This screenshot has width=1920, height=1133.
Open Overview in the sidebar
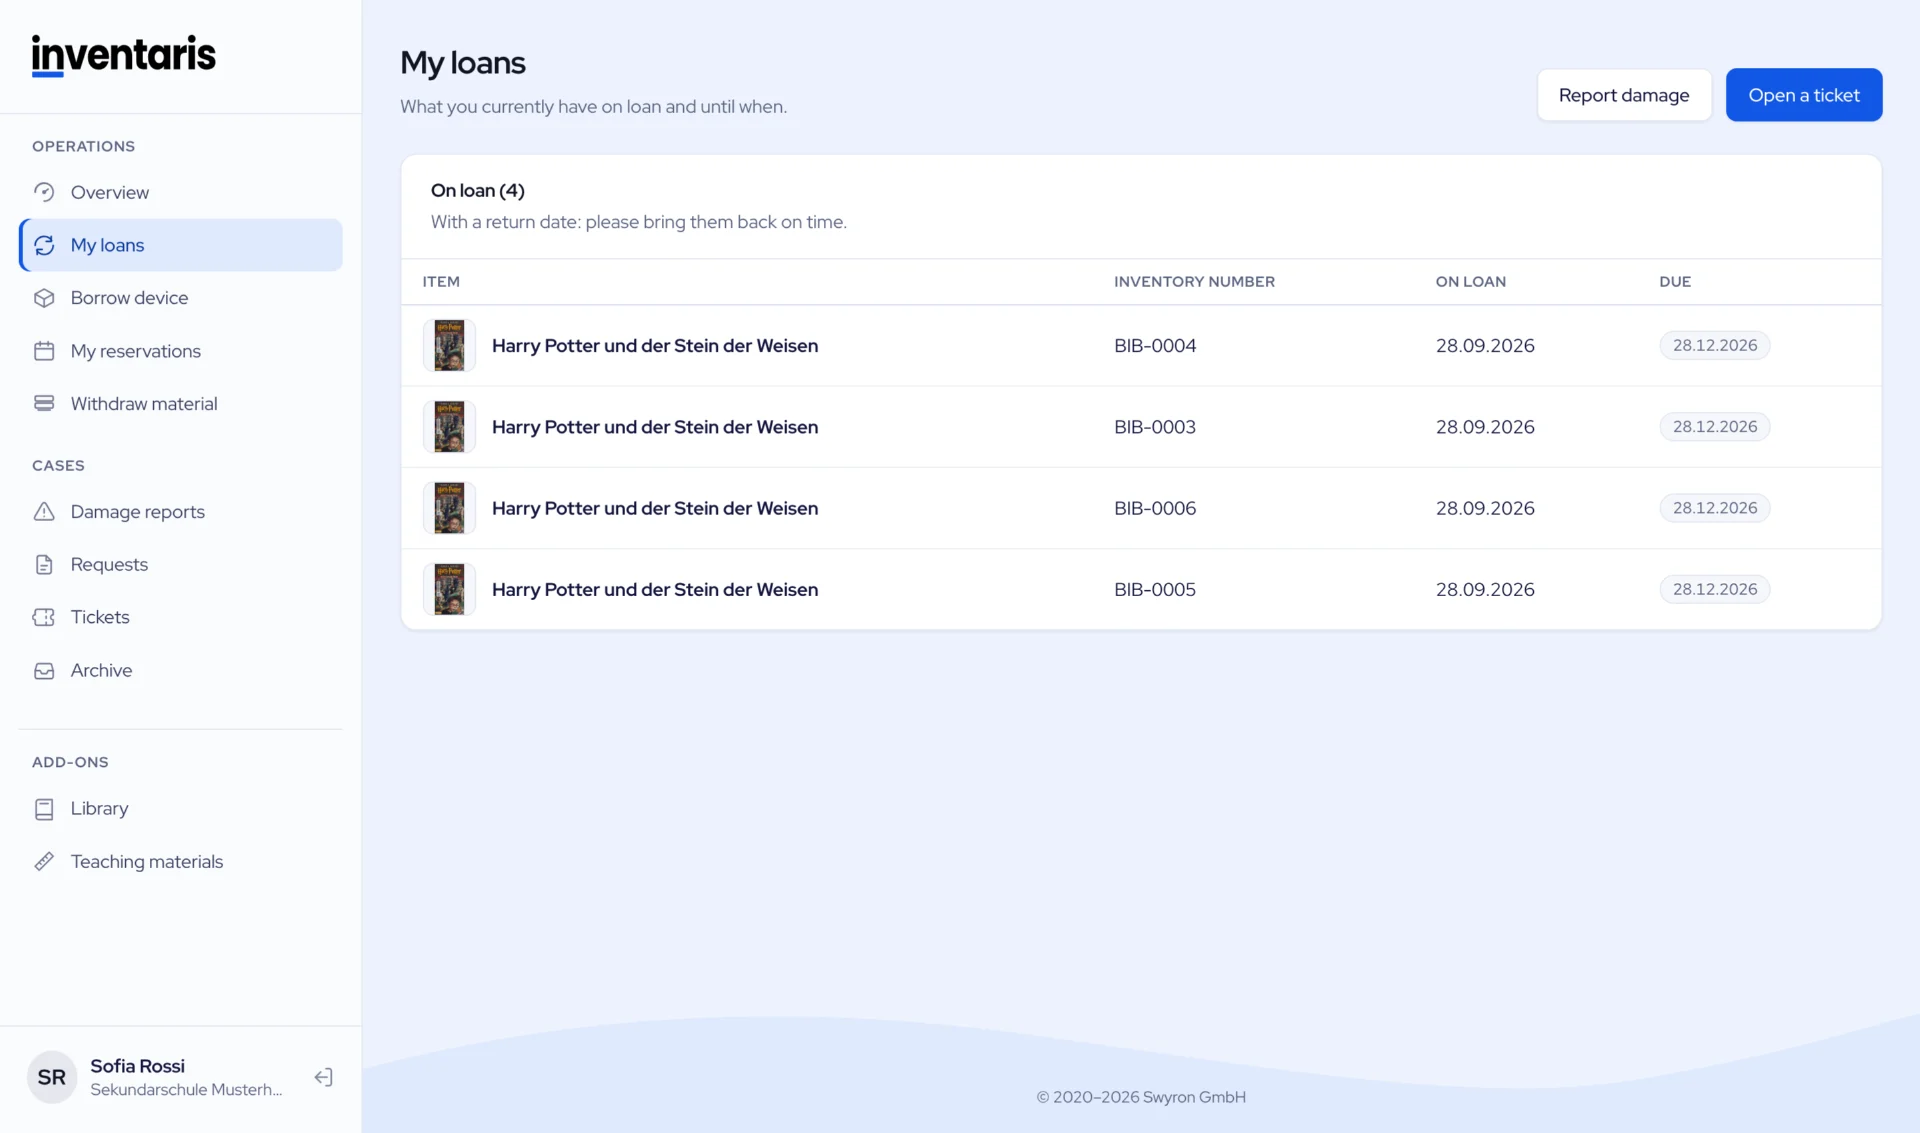181,192
